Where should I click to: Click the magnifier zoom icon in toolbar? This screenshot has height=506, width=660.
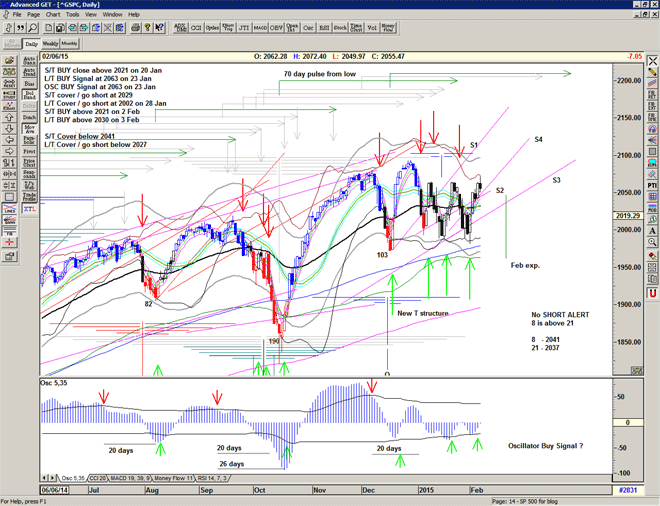click(30, 28)
